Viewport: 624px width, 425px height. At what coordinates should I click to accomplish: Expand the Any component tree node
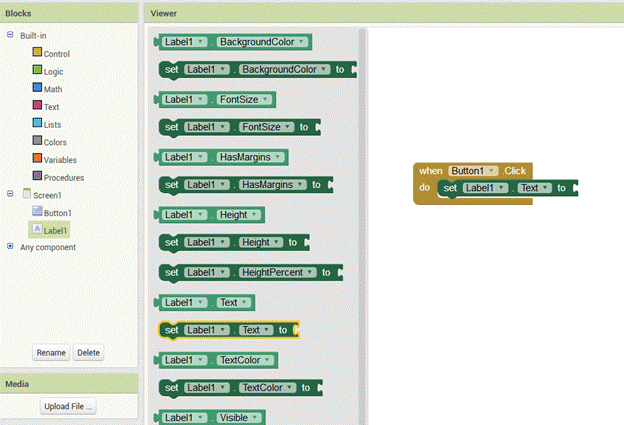point(10,246)
